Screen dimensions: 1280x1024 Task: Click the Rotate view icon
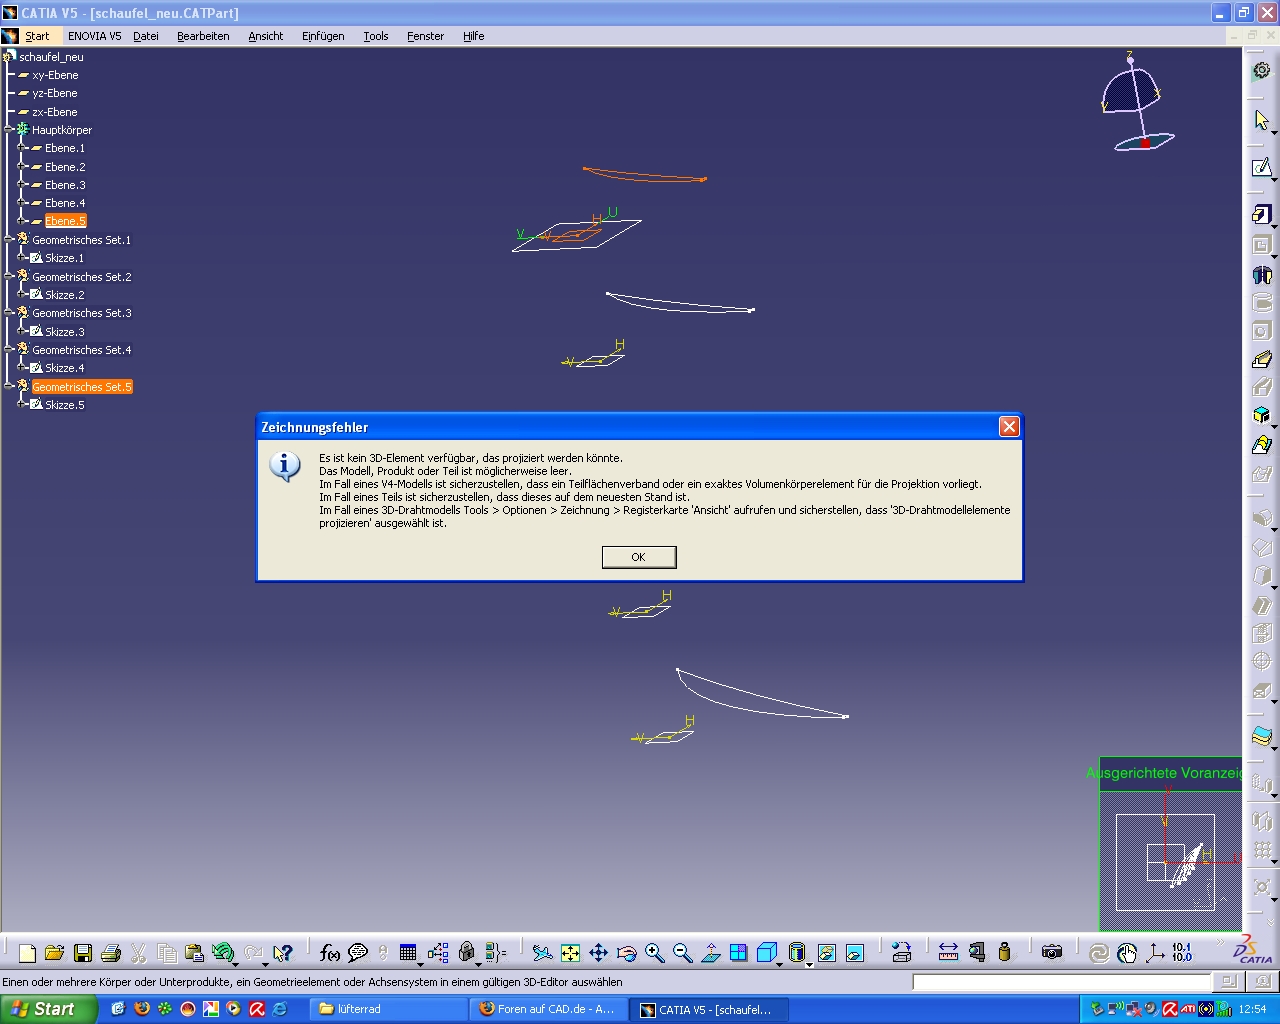pyautogui.click(x=626, y=953)
